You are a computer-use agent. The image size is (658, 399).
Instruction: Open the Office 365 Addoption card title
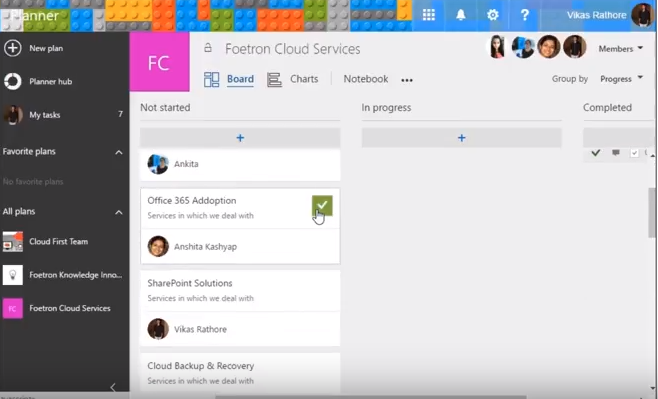point(192,201)
